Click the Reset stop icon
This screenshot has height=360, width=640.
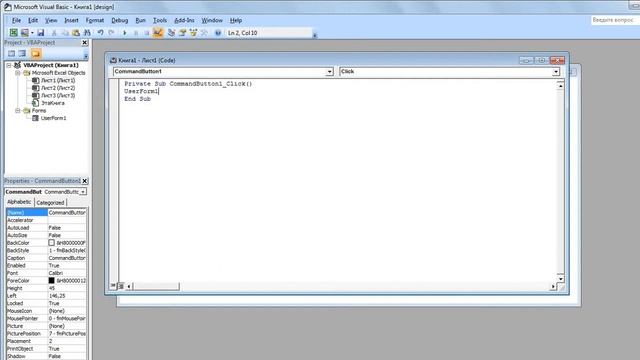tap(147, 33)
